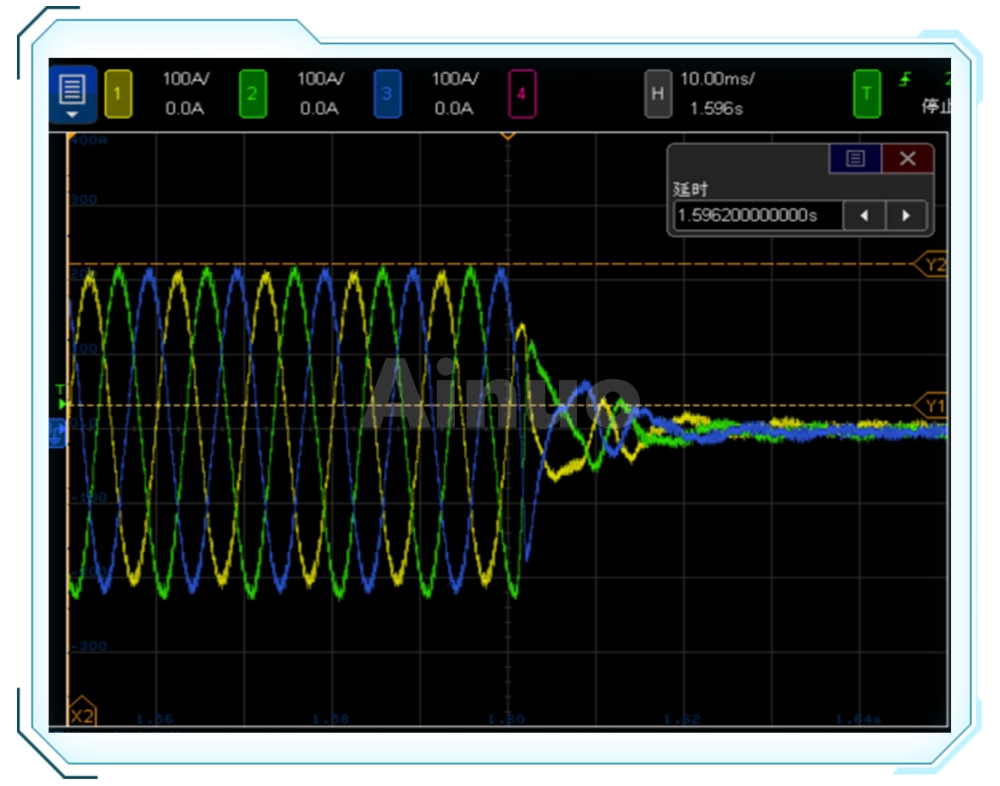The image size is (1000, 786).
Task: Toggle yellow channel 1 button
Action: point(118,95)
